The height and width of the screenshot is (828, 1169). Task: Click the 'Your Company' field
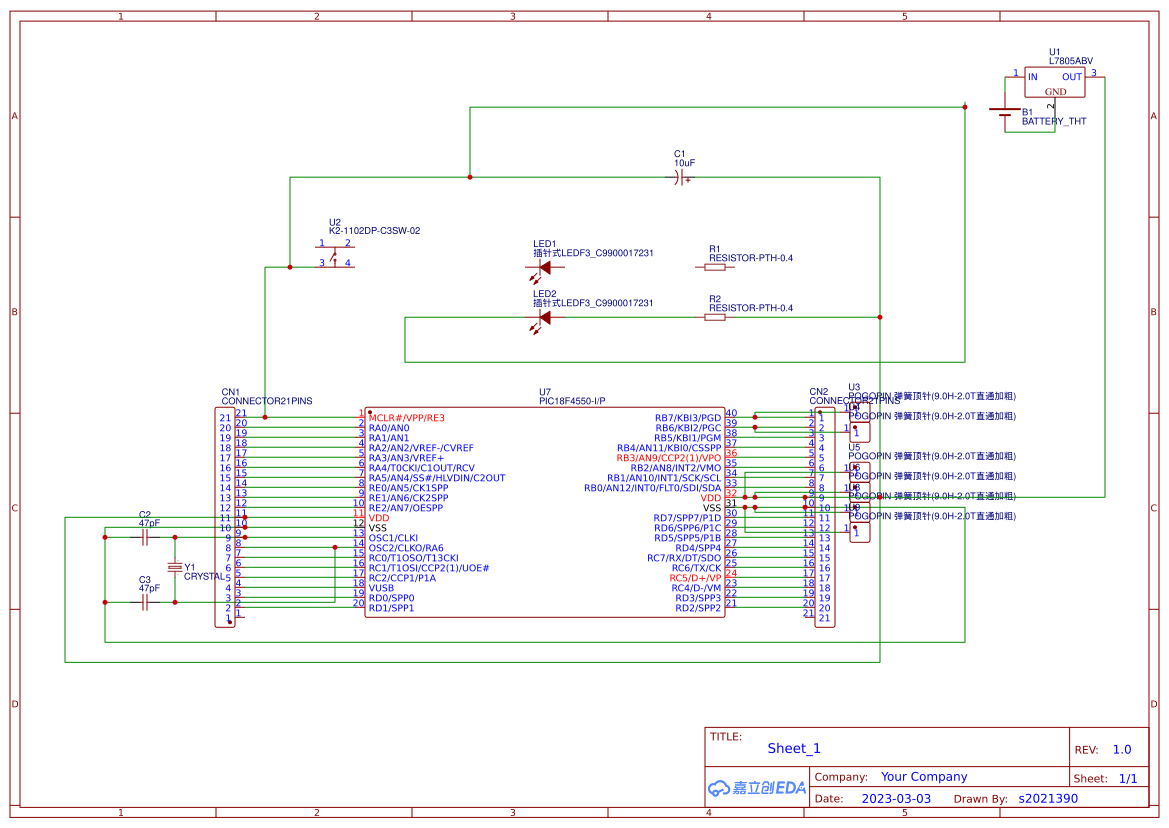click(x=924, y=777)
